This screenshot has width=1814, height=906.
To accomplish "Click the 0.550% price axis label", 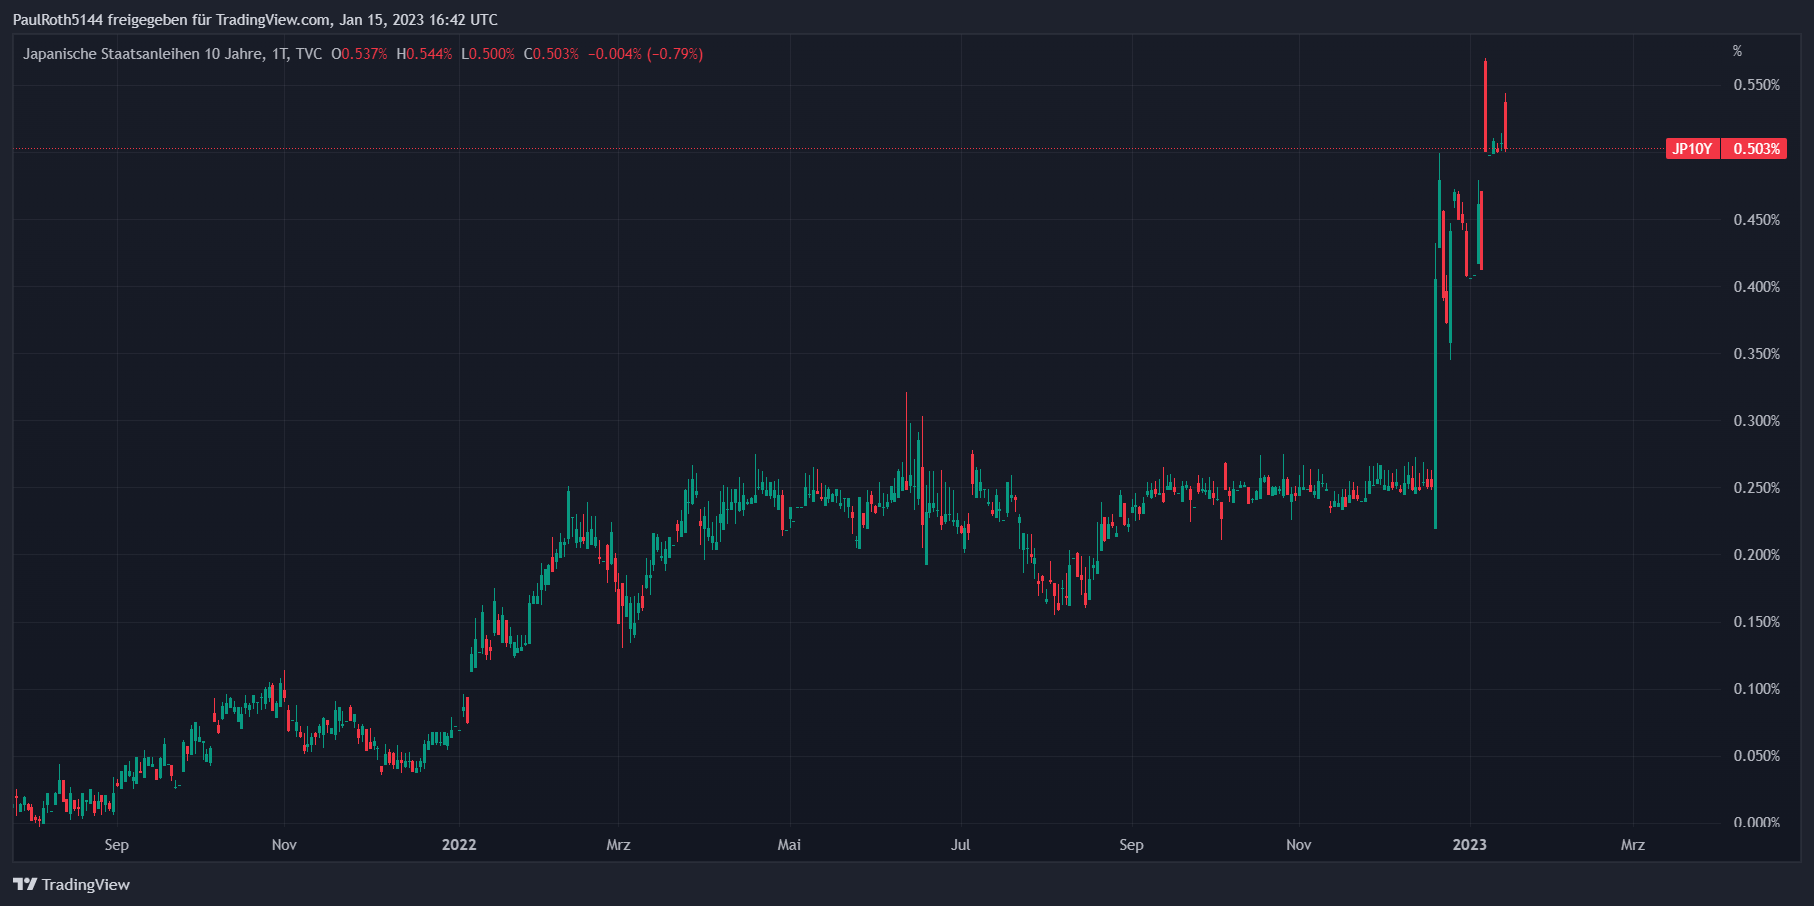I will (x=1756, y=85).
